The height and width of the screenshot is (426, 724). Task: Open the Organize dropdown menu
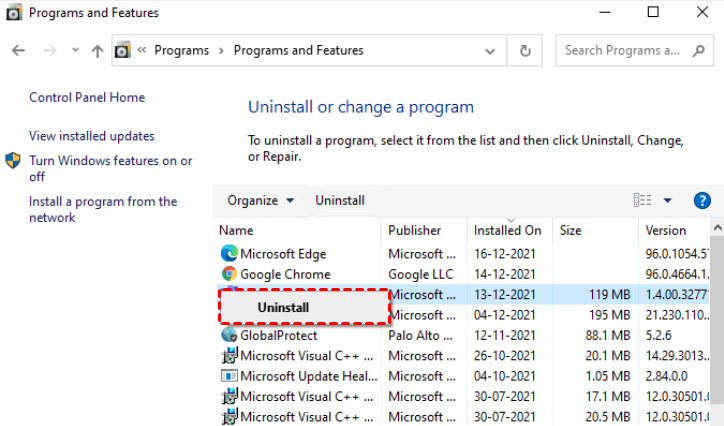[260, 200]
